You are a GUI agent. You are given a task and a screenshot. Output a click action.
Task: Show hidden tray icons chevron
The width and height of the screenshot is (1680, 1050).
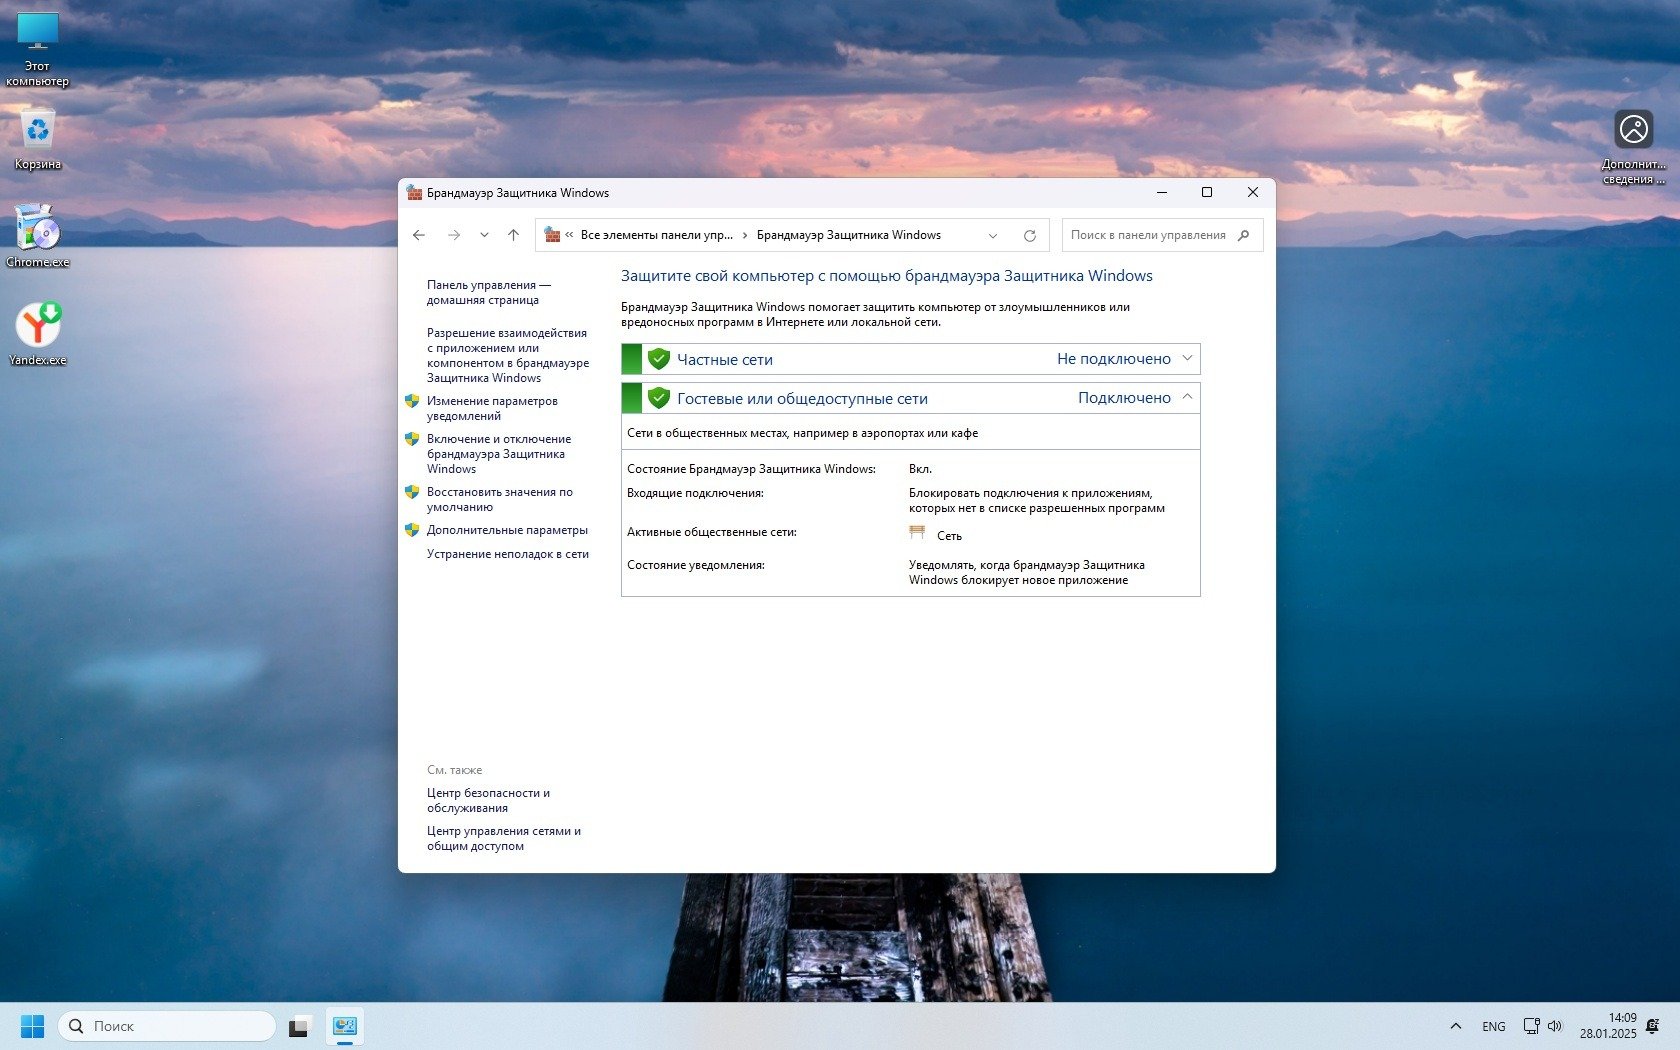pyautogui.click(x=1455, y=1026)
